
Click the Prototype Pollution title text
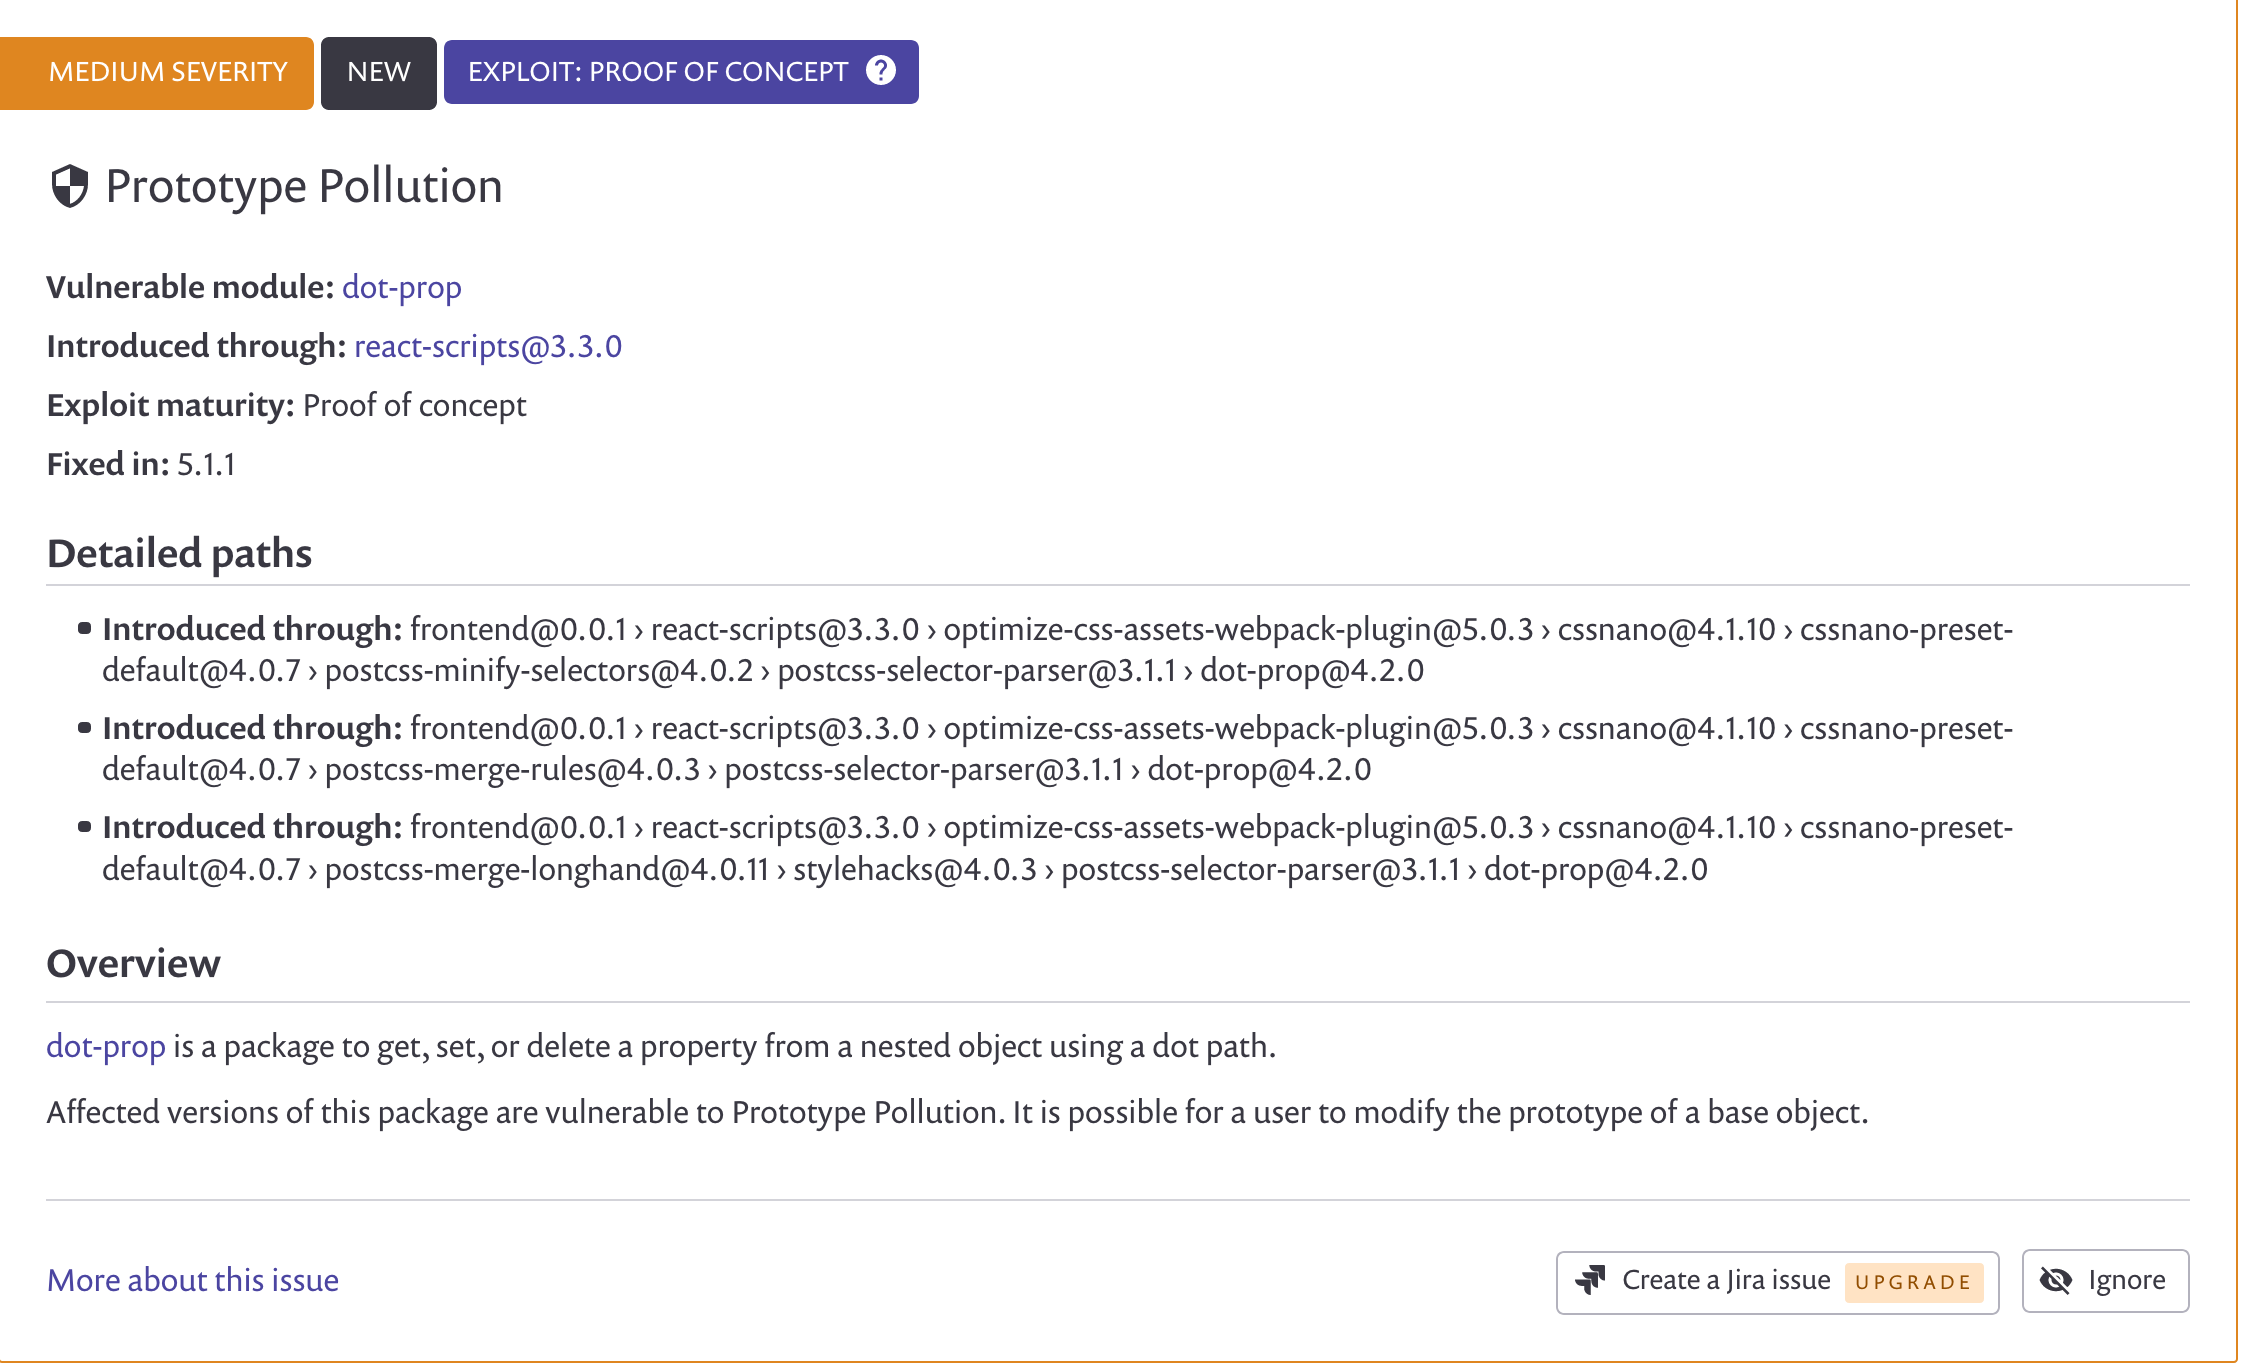304,187
